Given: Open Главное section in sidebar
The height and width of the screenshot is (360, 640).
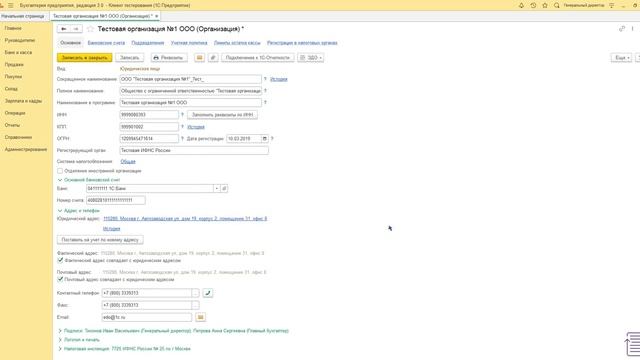Looking at the screenshot, I should 13,28.
